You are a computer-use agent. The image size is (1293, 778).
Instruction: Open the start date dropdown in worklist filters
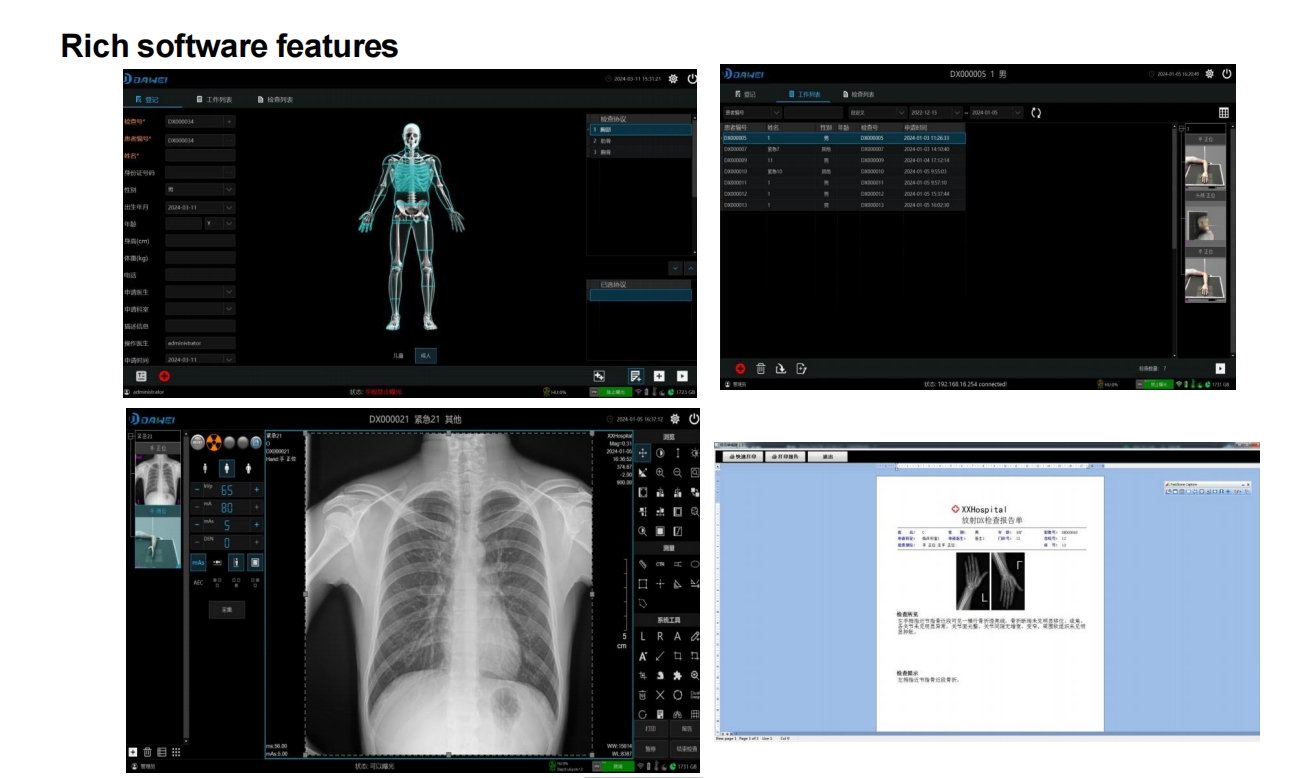[956, 112]
